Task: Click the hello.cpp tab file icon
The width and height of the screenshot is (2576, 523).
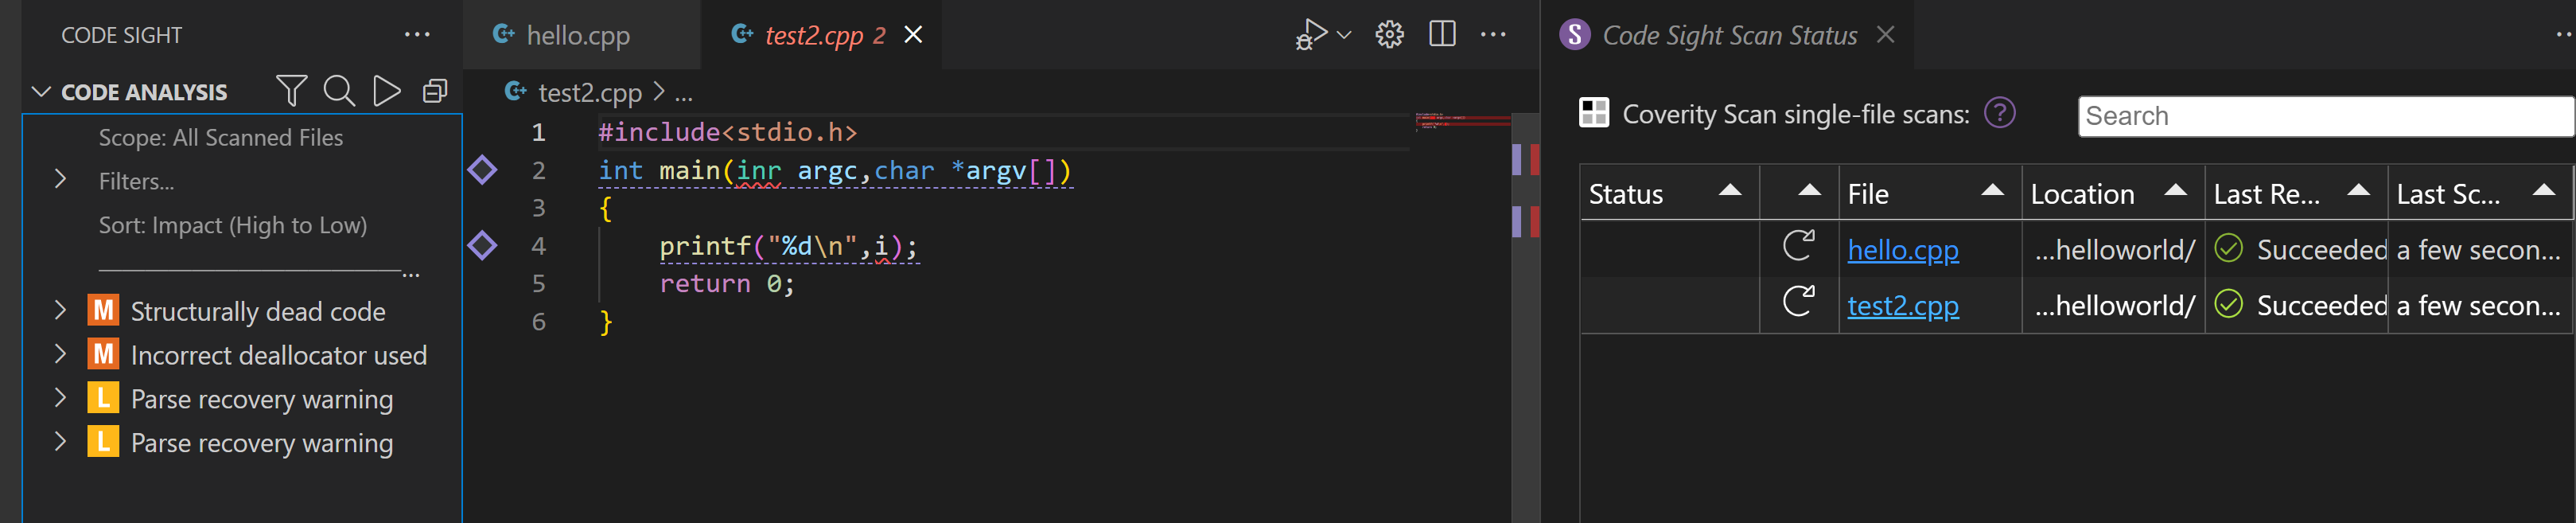Action: click(x=504, y=34)
